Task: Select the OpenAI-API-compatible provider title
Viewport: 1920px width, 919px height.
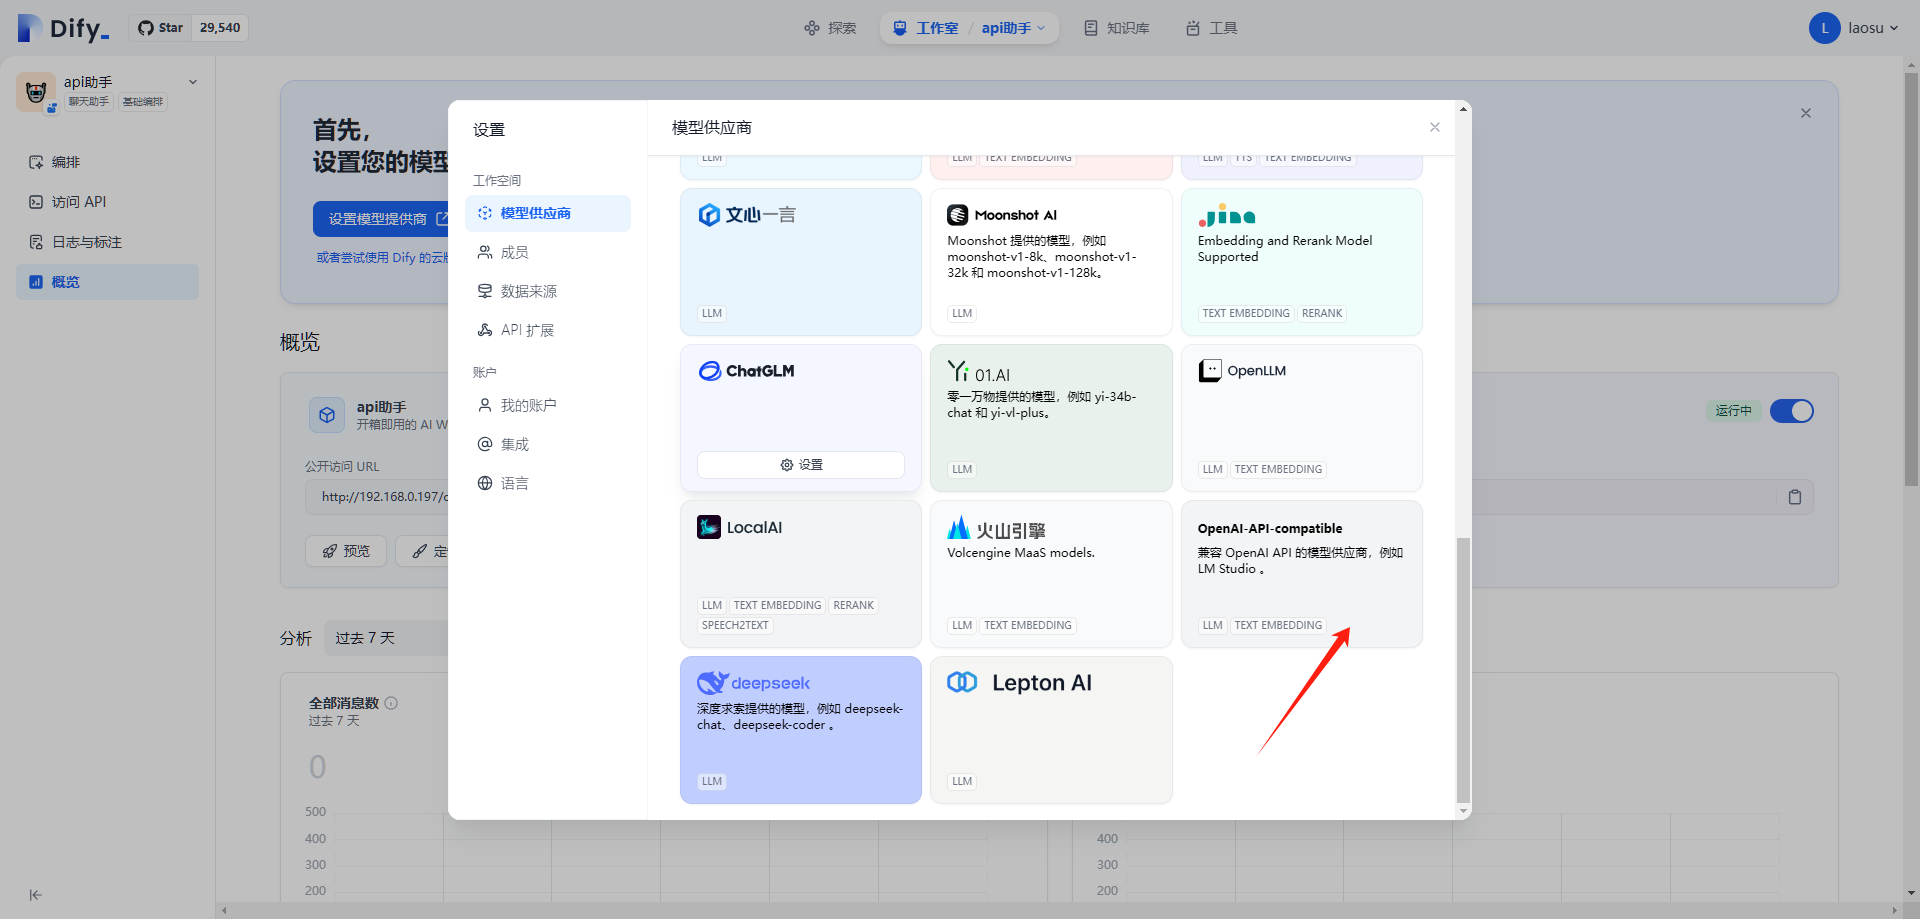Action: click(x=1270, y=529)
